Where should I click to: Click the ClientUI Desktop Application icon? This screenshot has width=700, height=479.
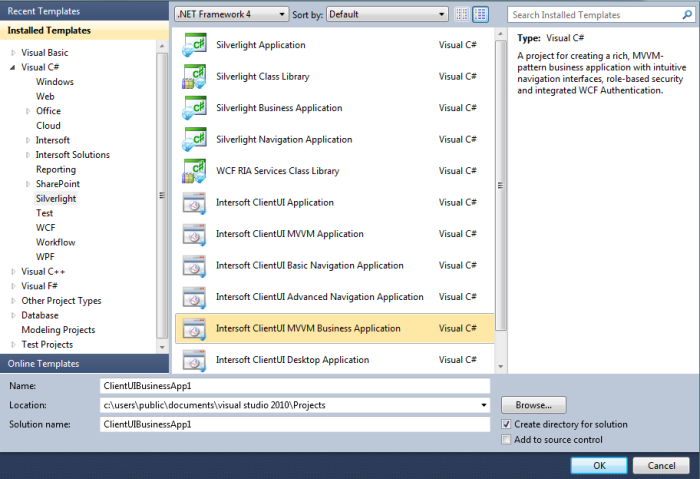tap(194, 360)
